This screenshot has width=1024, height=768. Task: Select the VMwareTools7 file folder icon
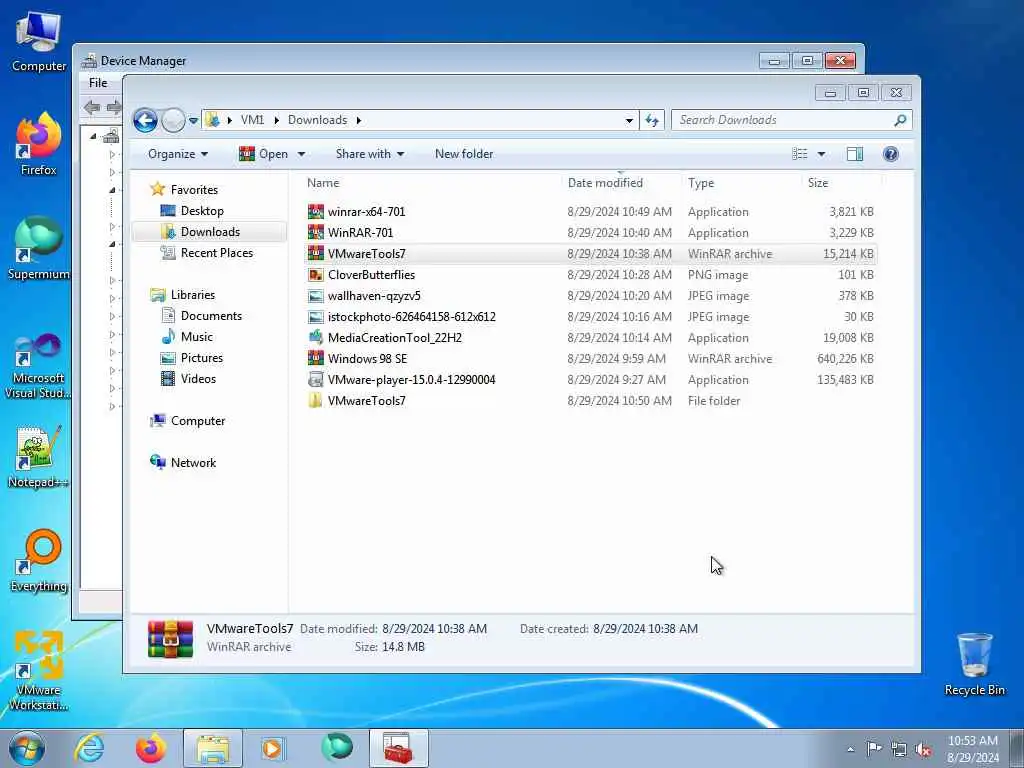tap(316, 400)
